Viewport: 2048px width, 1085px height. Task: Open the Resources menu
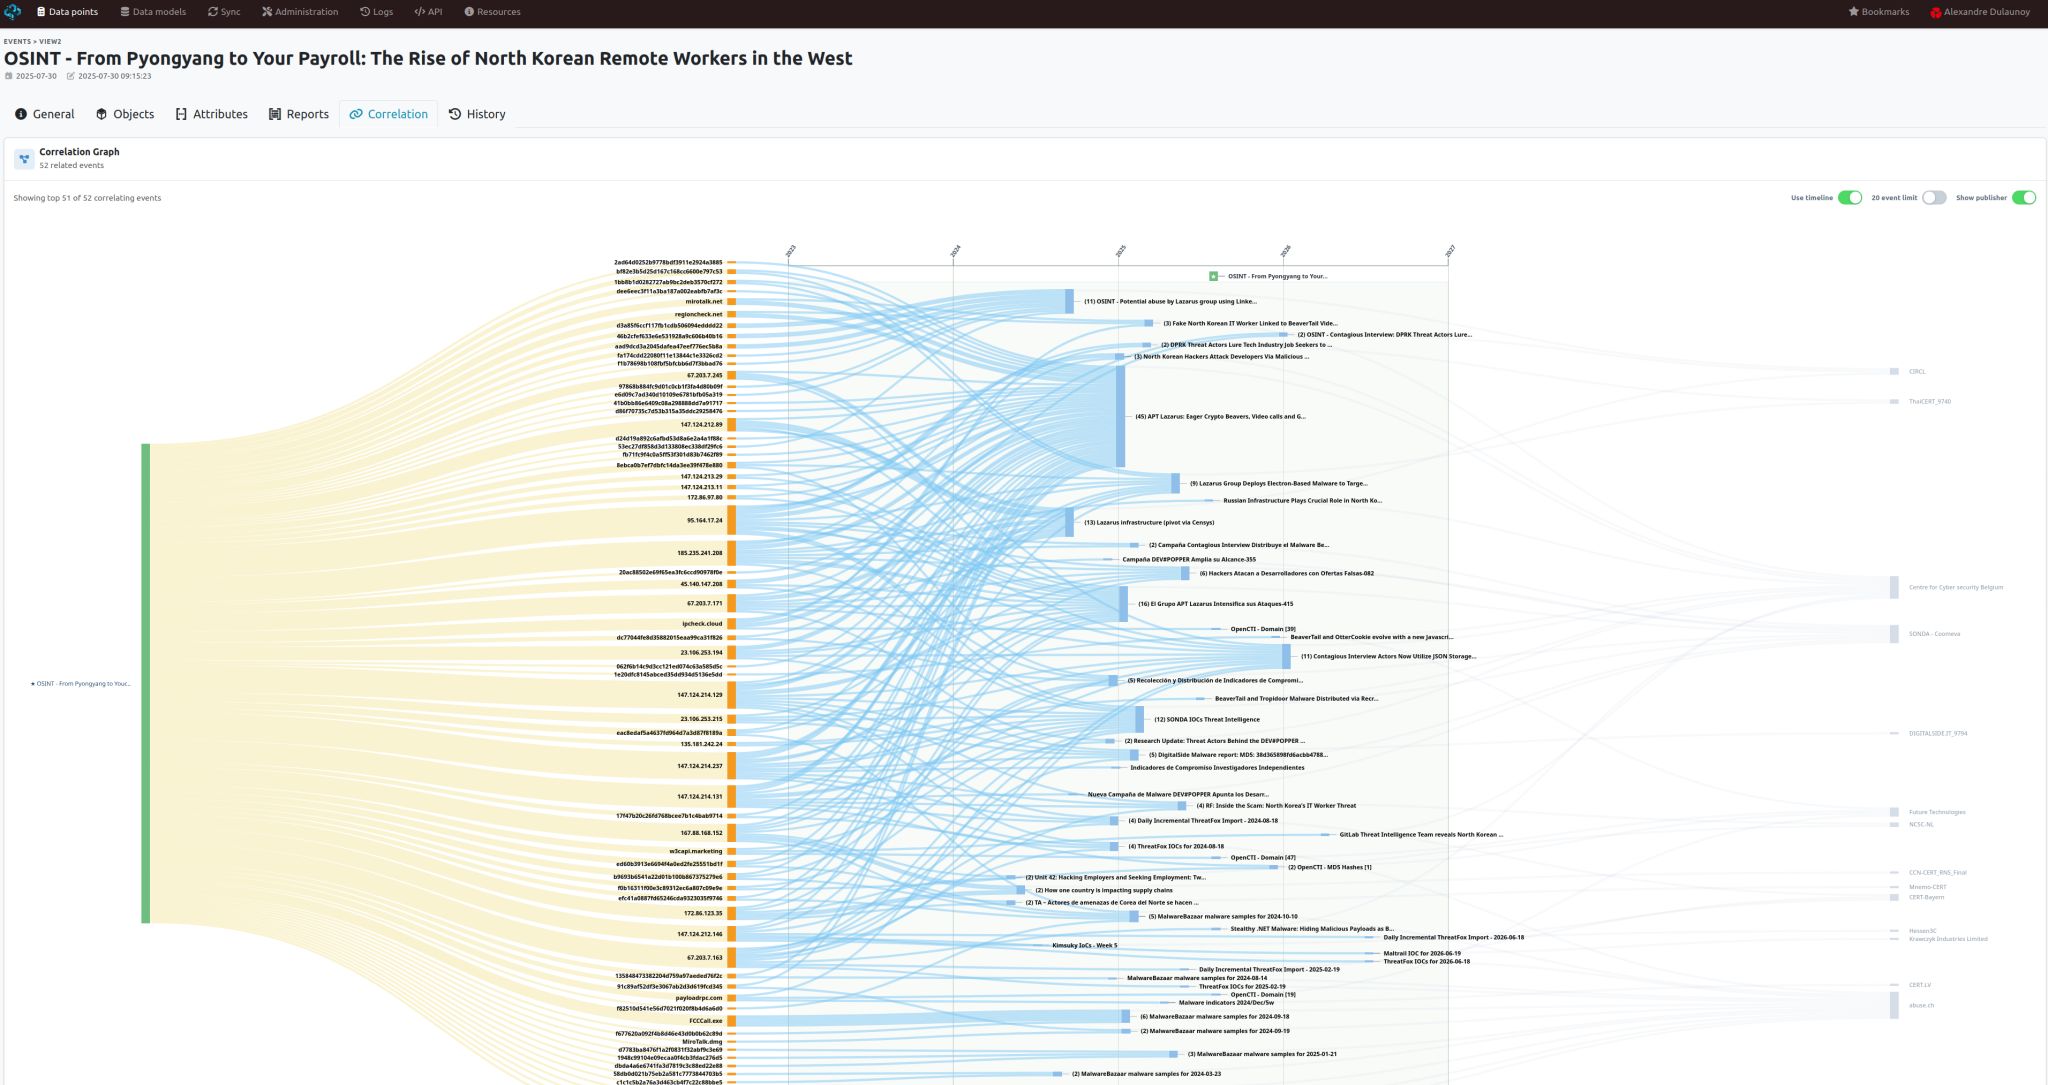[x=492, y=12]
